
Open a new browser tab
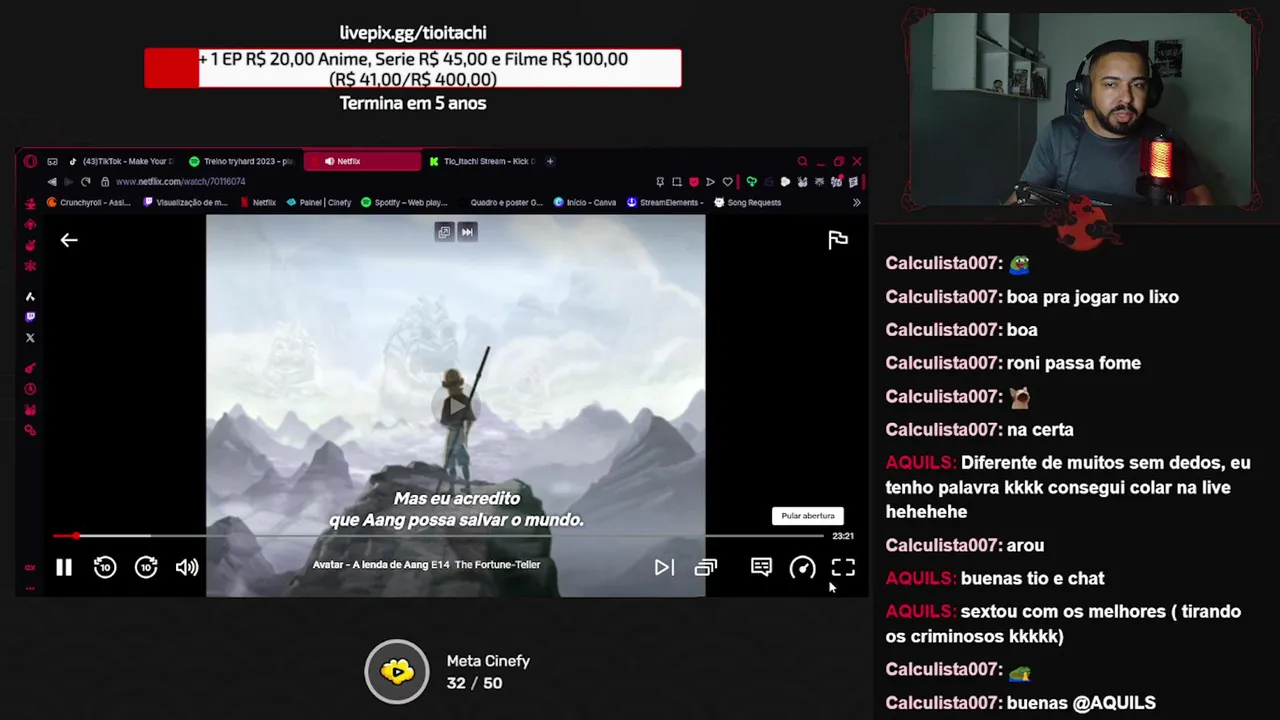[550, 161]
